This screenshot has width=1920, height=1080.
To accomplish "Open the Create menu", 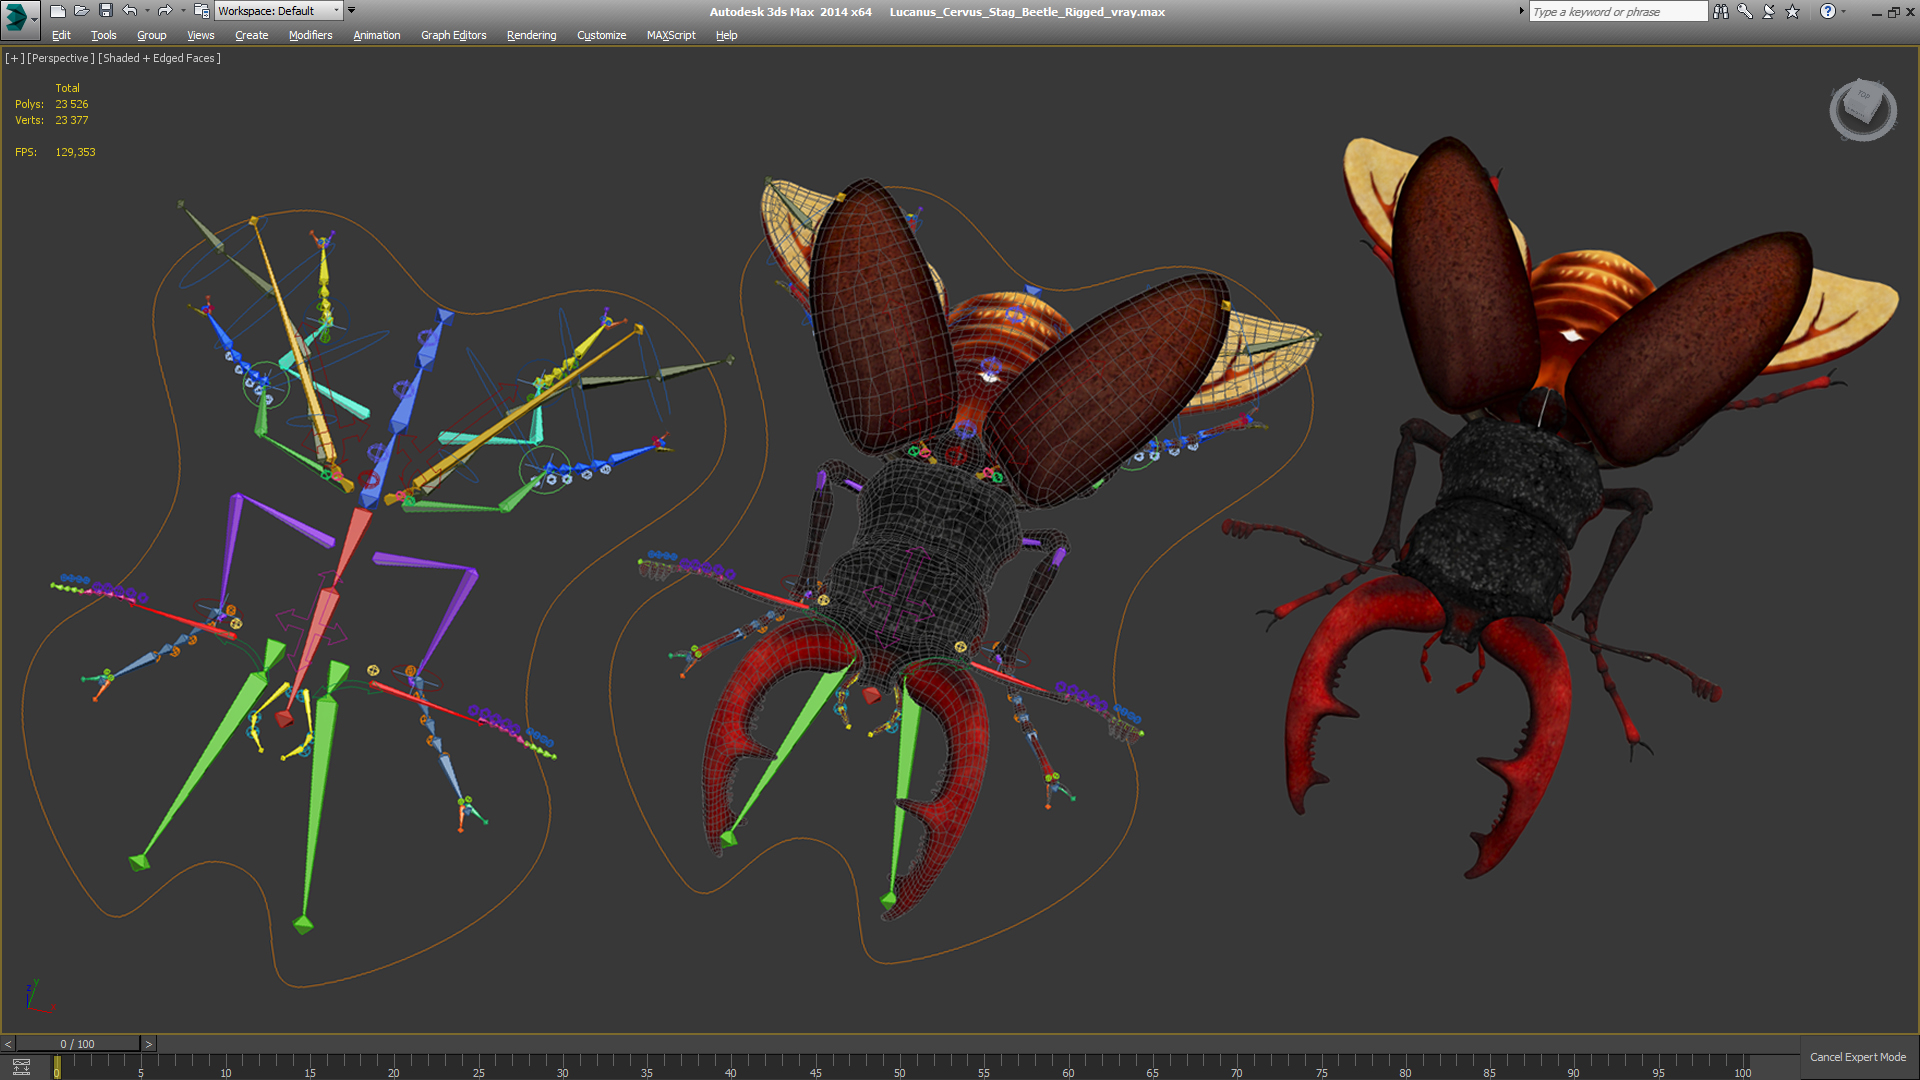I will pyautogui.click(x=252, y=35).
